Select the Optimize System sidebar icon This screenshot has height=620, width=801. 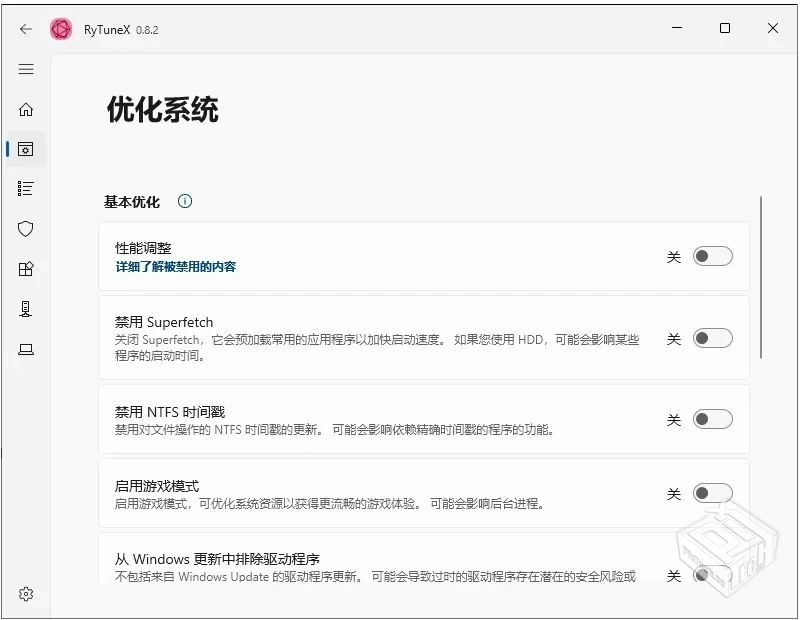pos(26,149)
